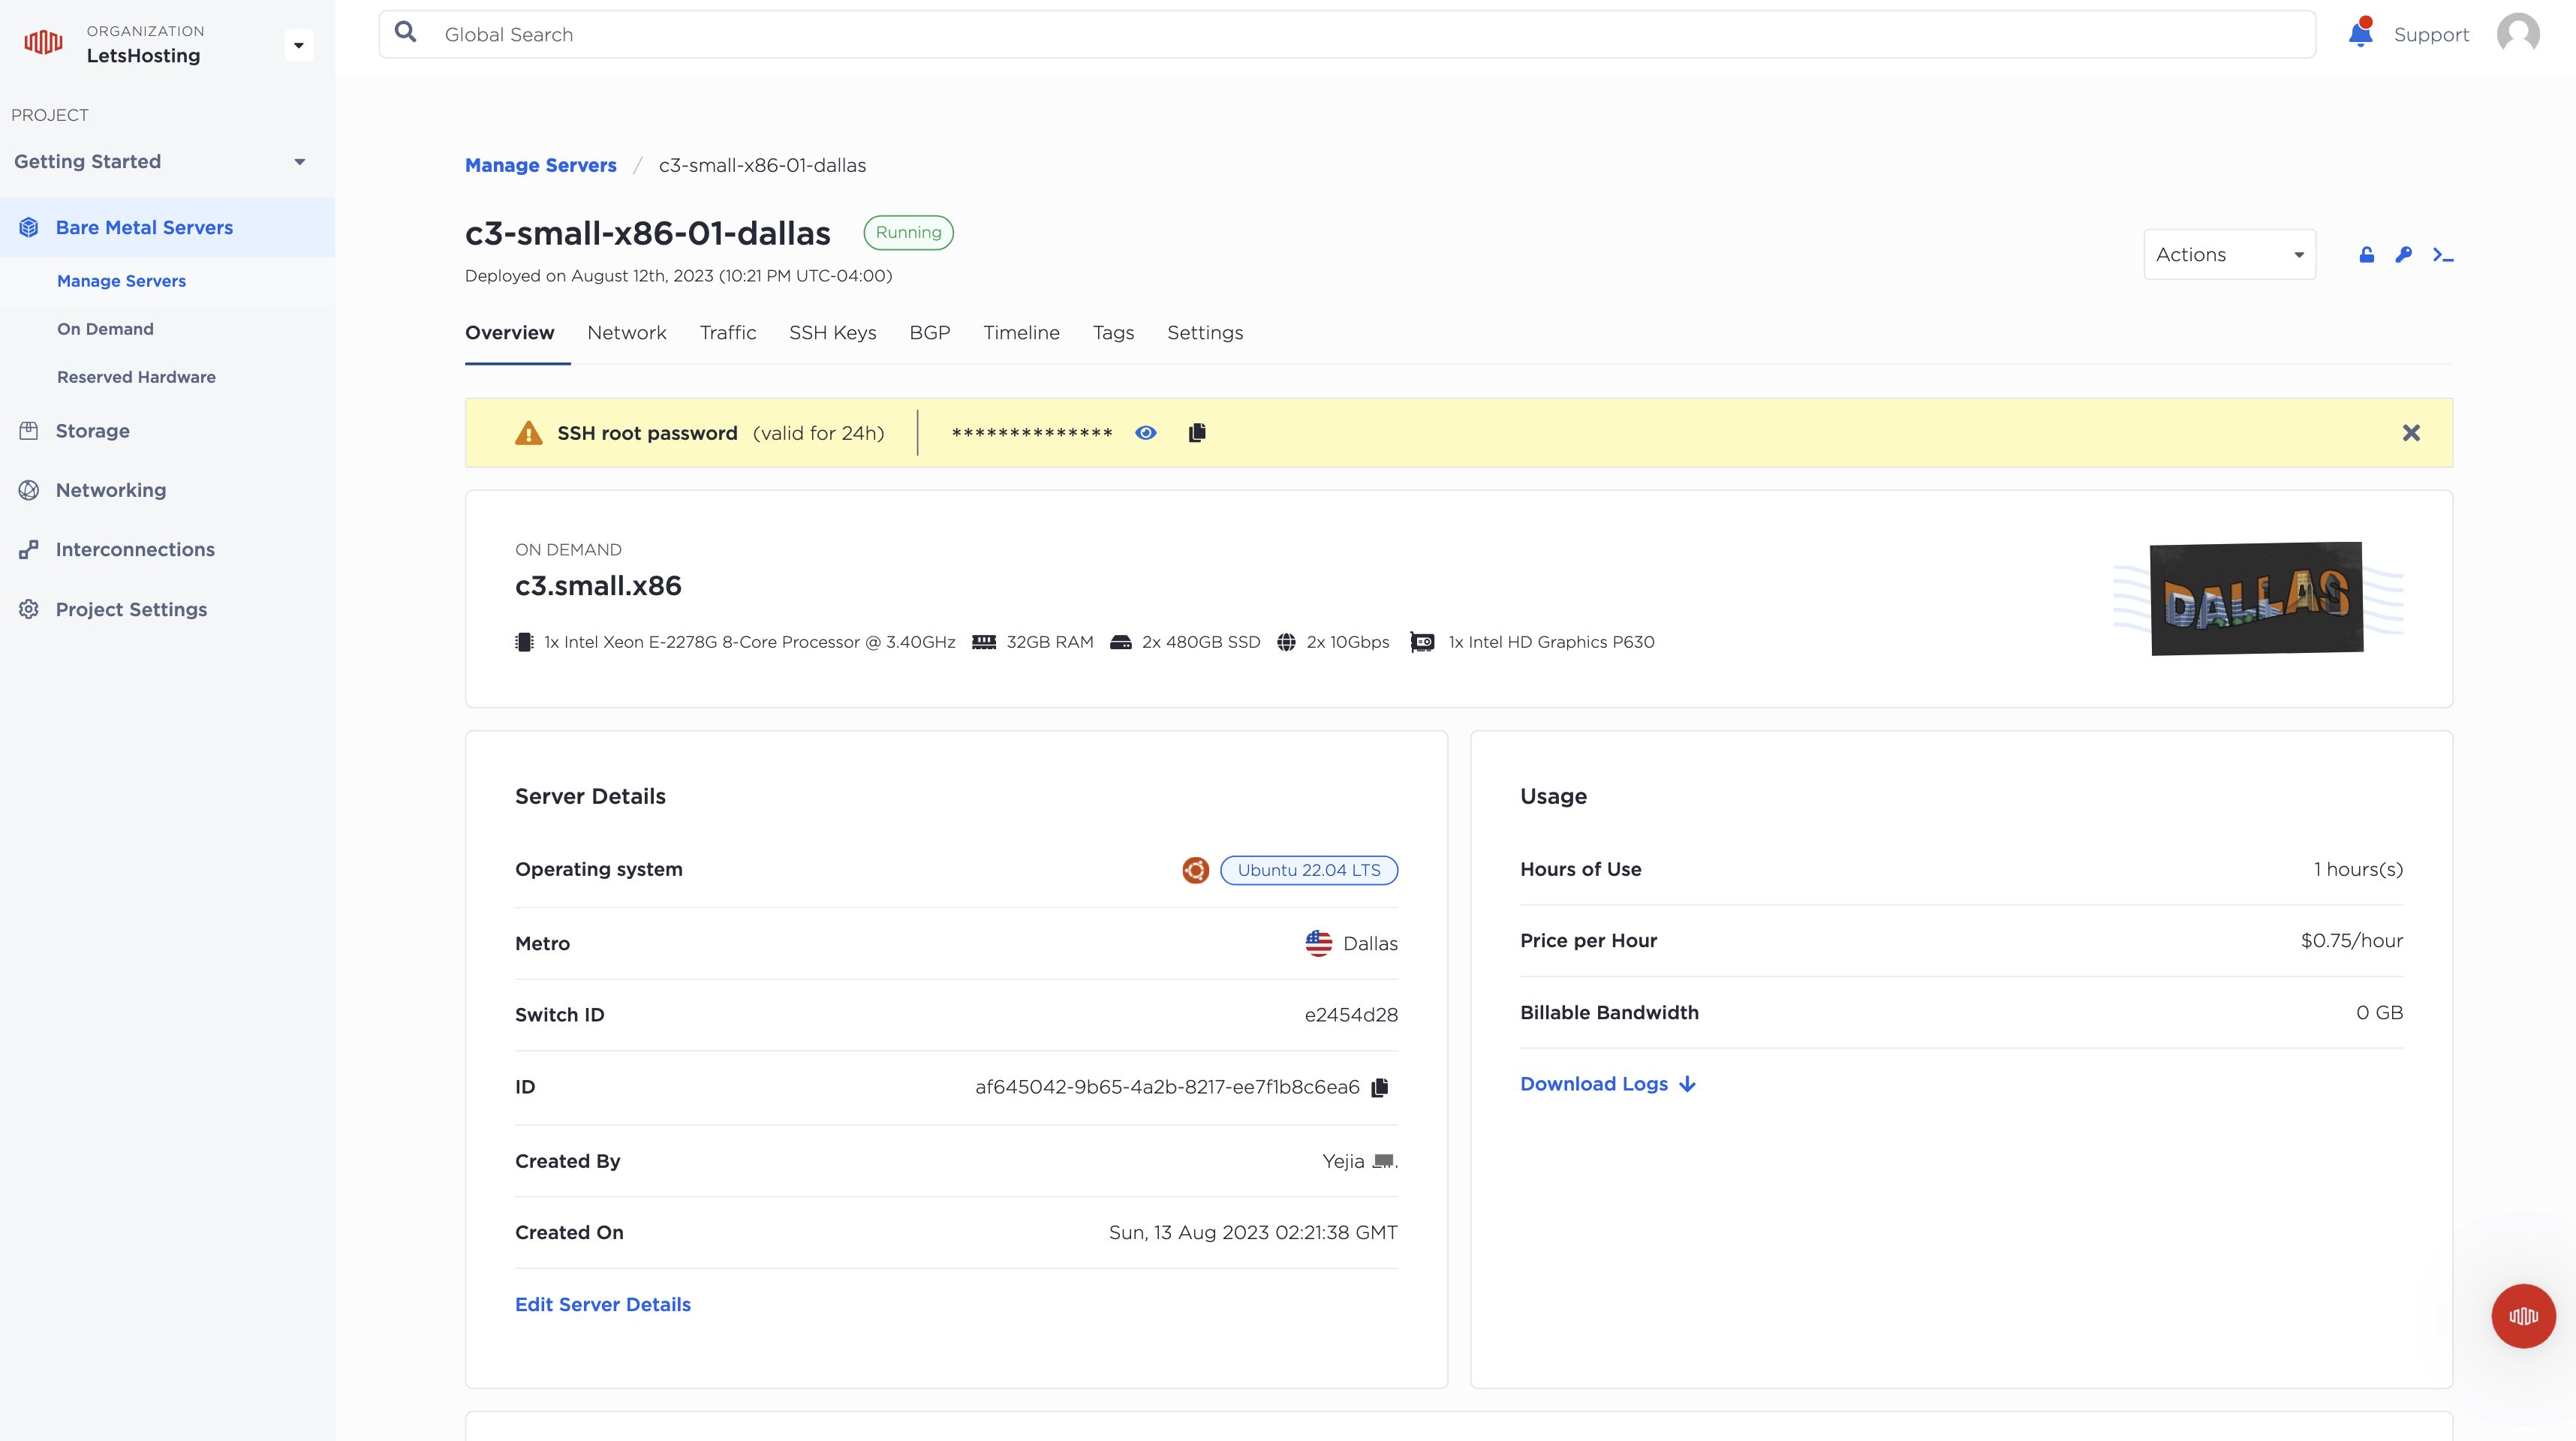Select Reserved Hardware in sidebar
Screen dimensions: 2576x1441
[x=136, y=377]
